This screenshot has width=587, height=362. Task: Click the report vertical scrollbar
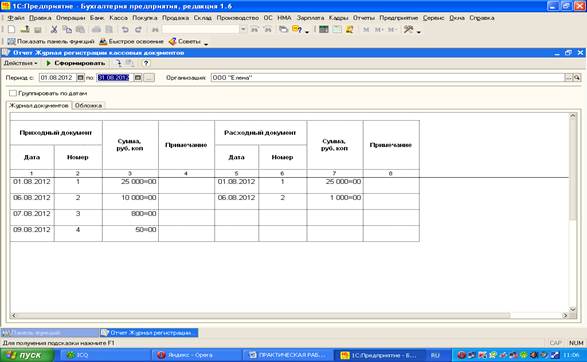[572, 212]
